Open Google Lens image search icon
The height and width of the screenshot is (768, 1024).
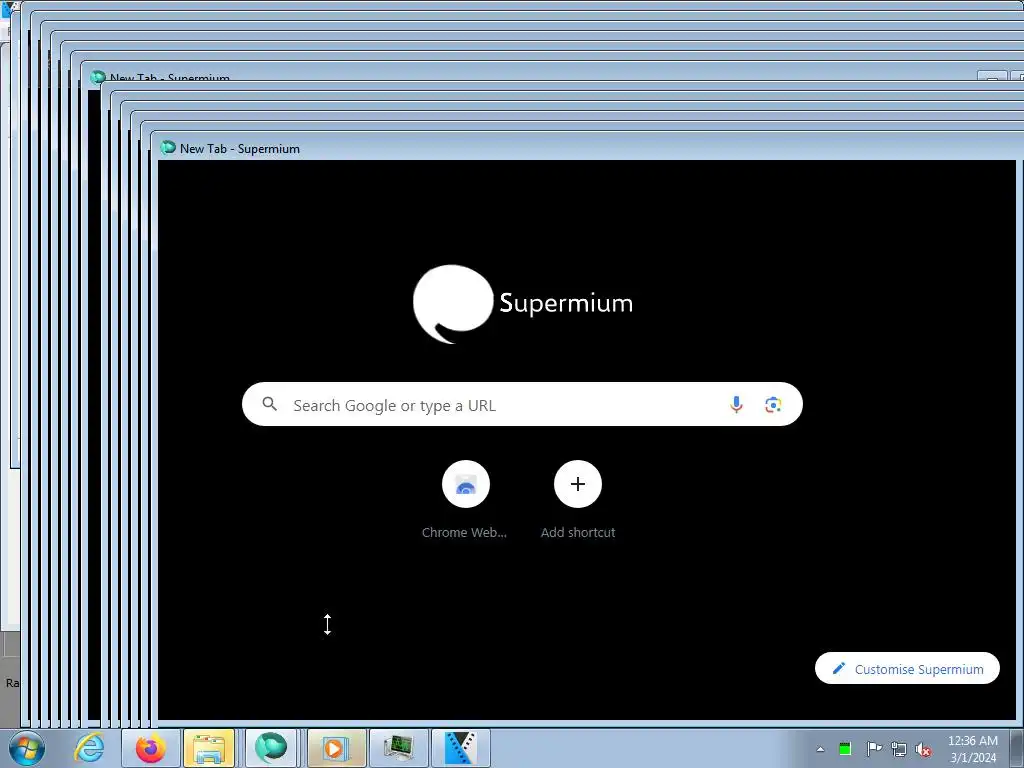click(773, 405)
